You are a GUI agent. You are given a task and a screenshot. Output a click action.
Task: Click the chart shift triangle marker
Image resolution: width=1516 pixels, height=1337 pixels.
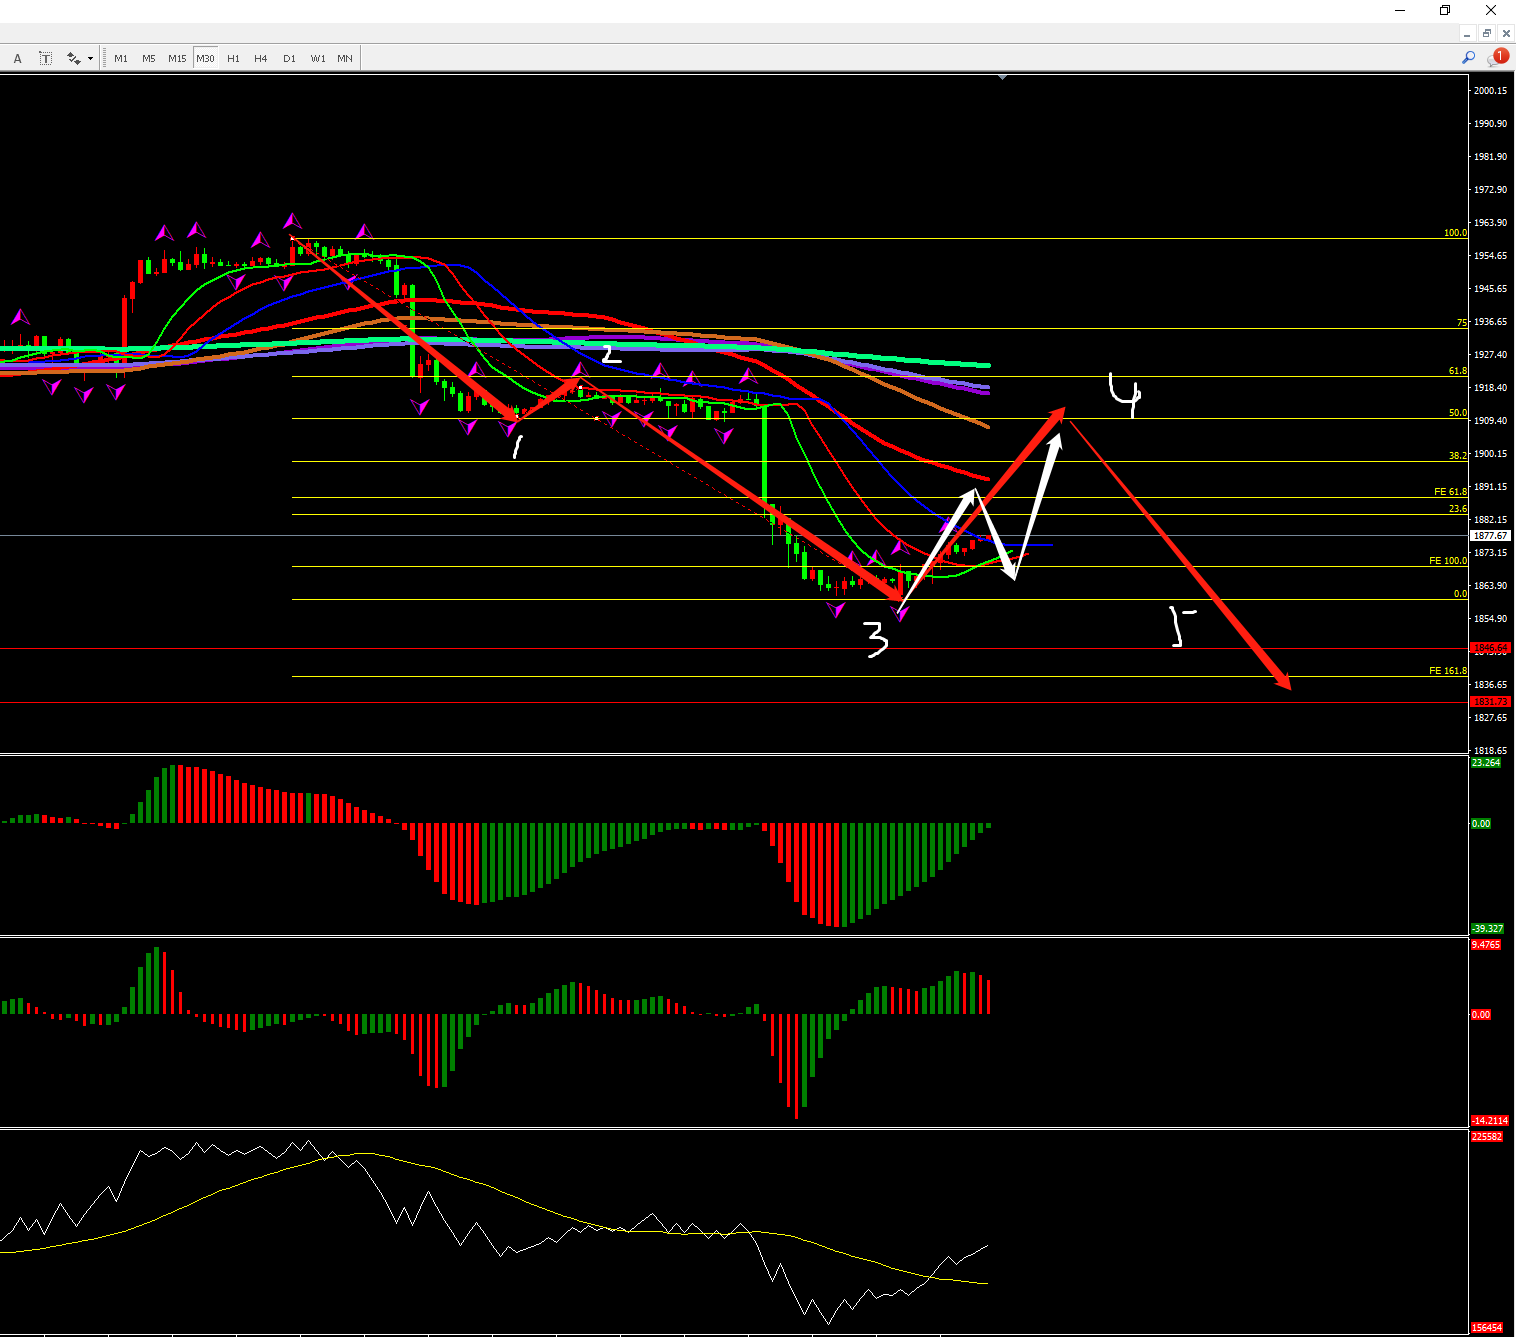point(1002,77)
